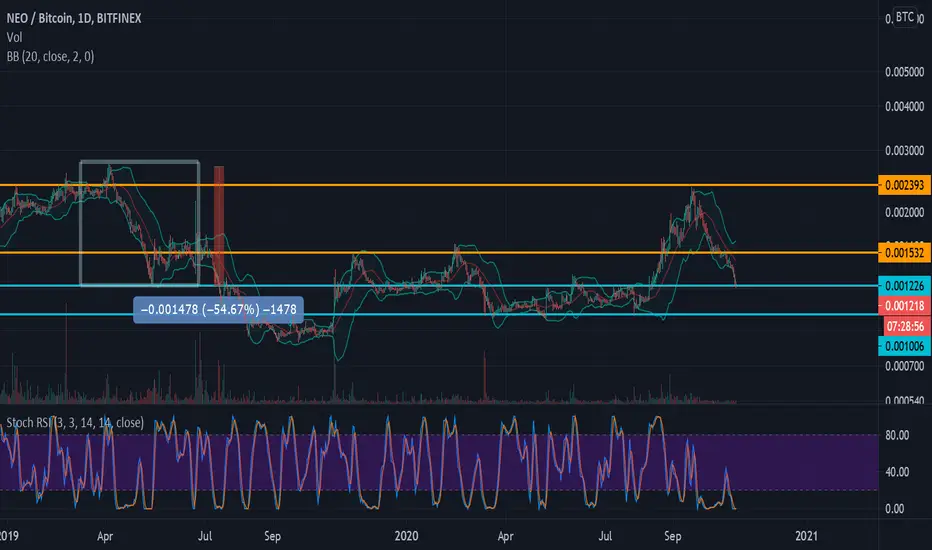
Task: Click the BTC currency button
Action: (905, 17)
